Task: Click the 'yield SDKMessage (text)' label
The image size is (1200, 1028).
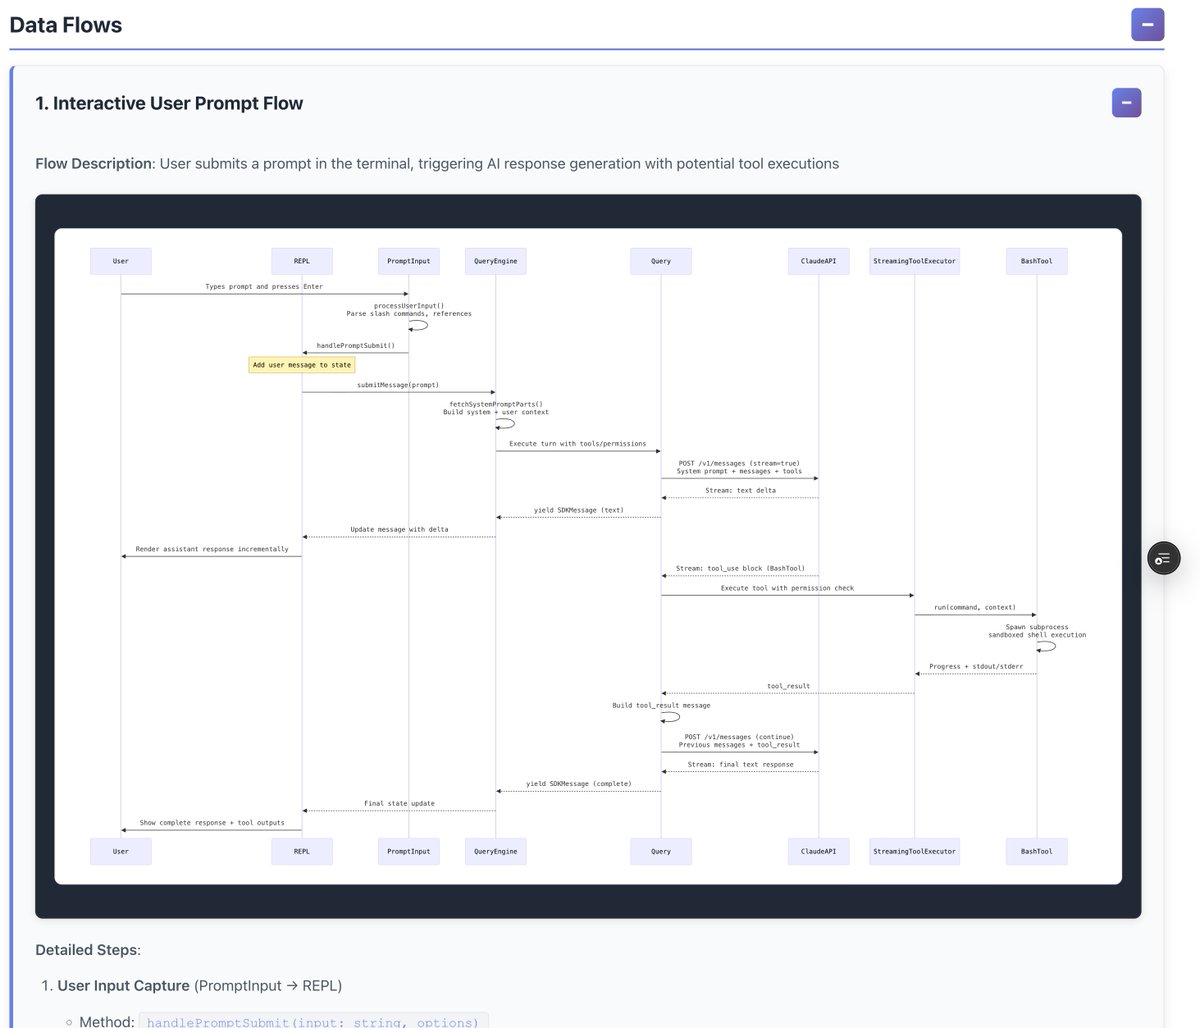Action: (x=579, y=510)
